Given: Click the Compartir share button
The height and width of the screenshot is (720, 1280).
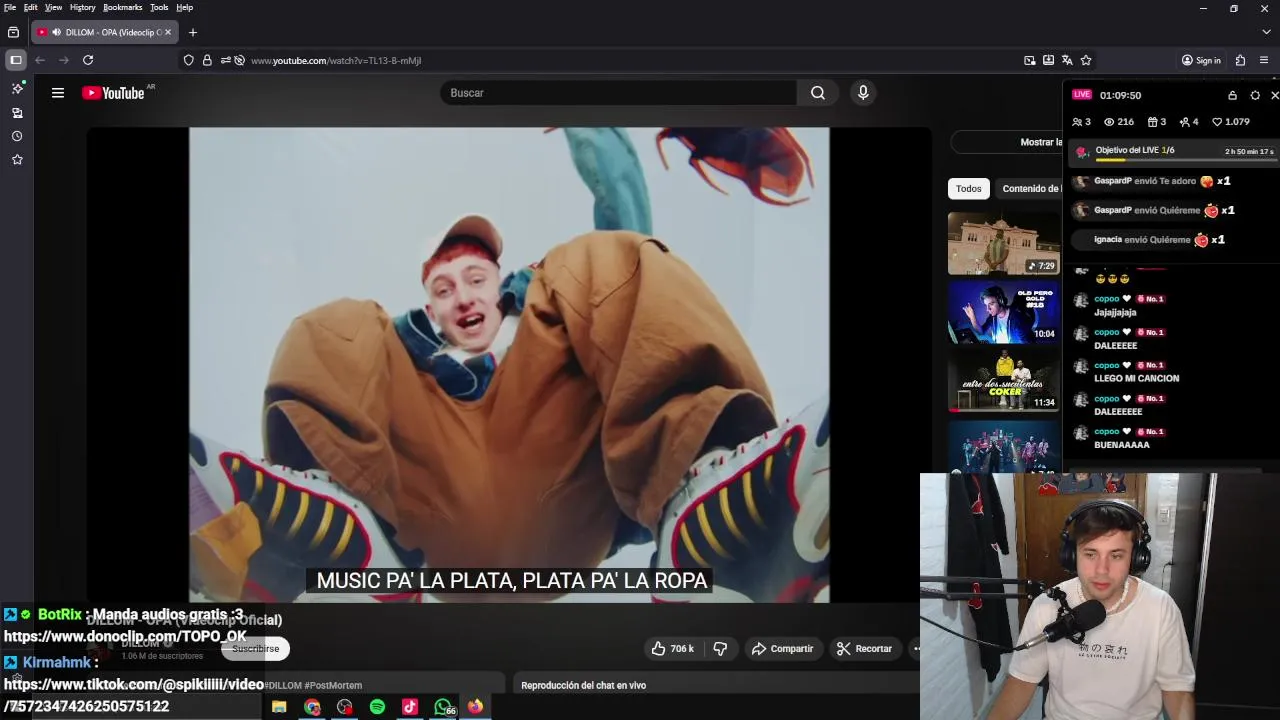Looking at the screenshot, I should (782, 649).
